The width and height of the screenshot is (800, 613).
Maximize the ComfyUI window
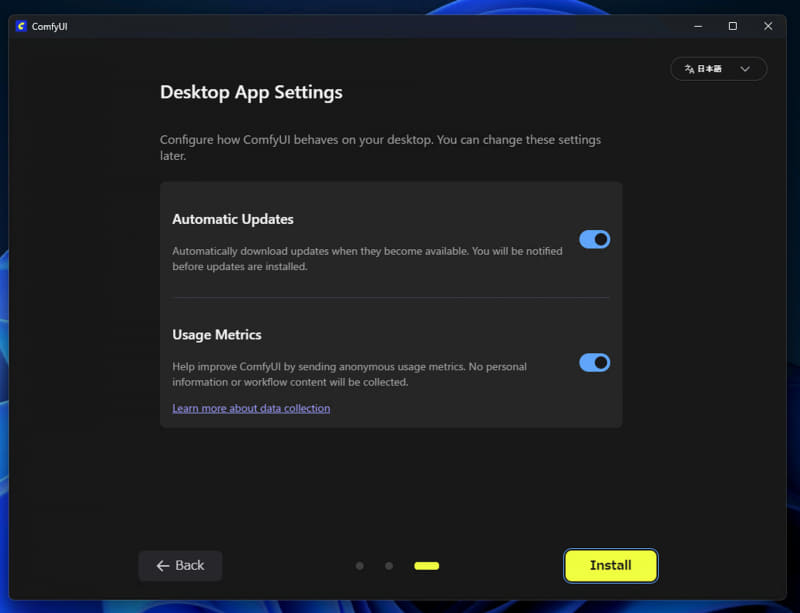[x=733, y=26]
